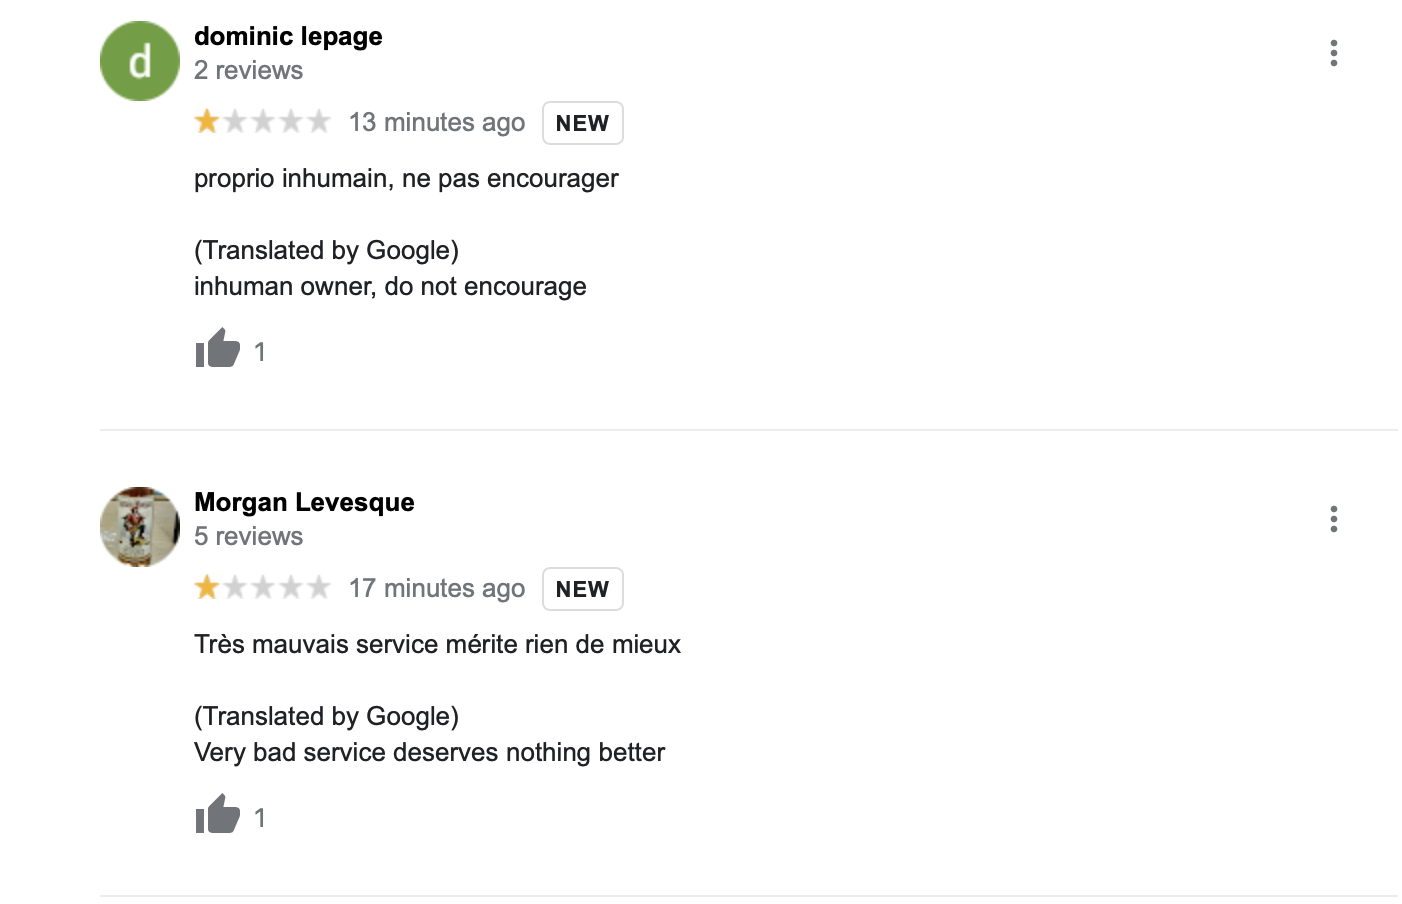Open the options menu for dominic lepage's review
The width and height of the screenshot is (1402, 904).
pos(1333,53)
